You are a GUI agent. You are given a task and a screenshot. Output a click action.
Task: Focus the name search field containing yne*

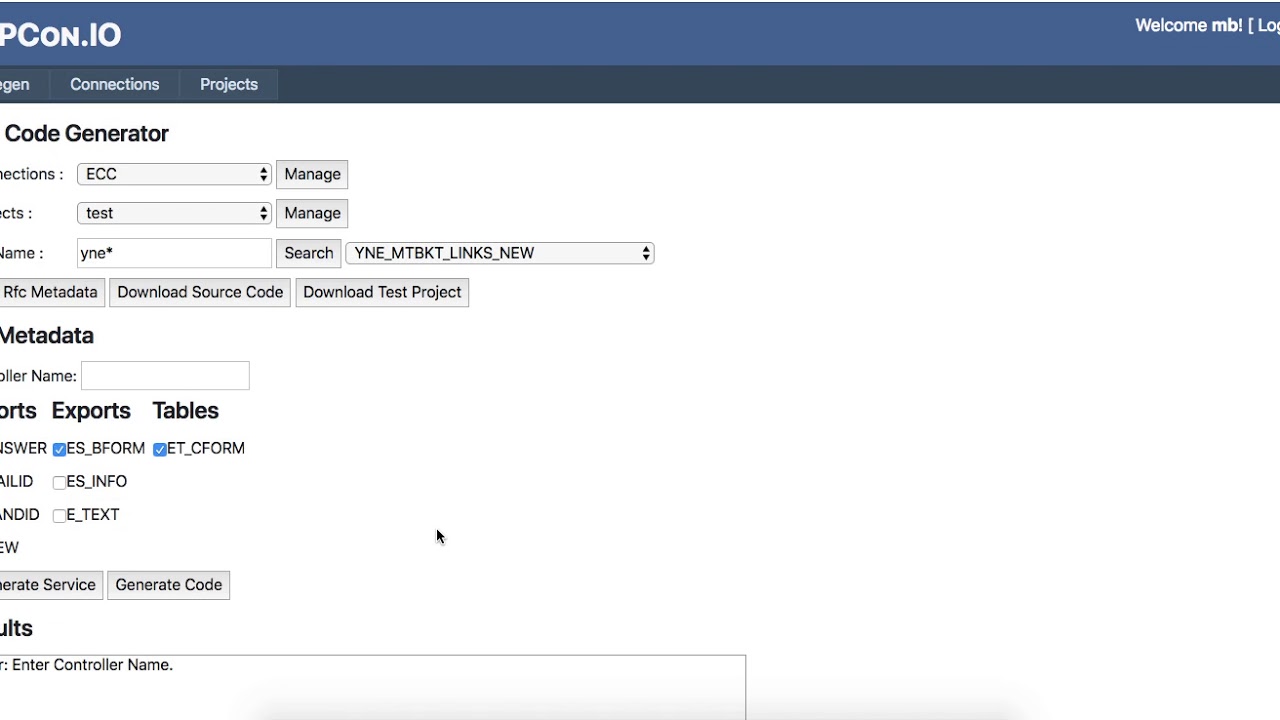[x=174, y=253]
